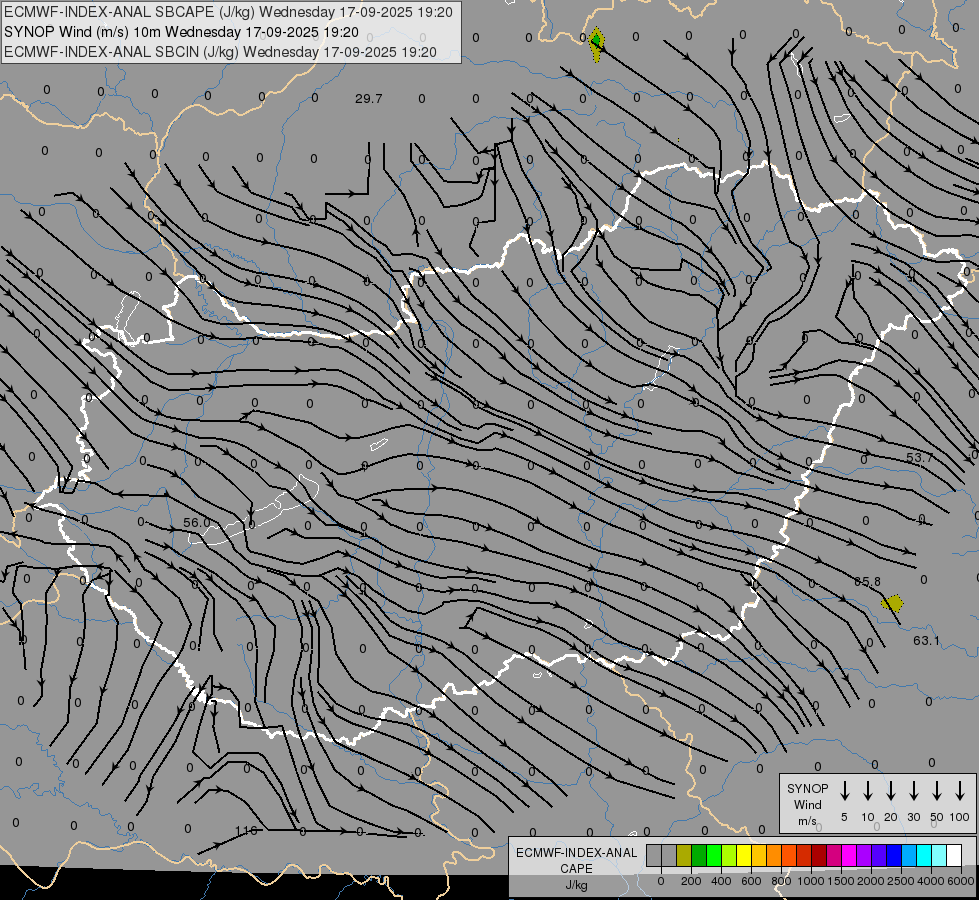Viewport: 979px width, 900px height.
Task: Click the 116 value near the bottom
Action: [x=246, y=831]
